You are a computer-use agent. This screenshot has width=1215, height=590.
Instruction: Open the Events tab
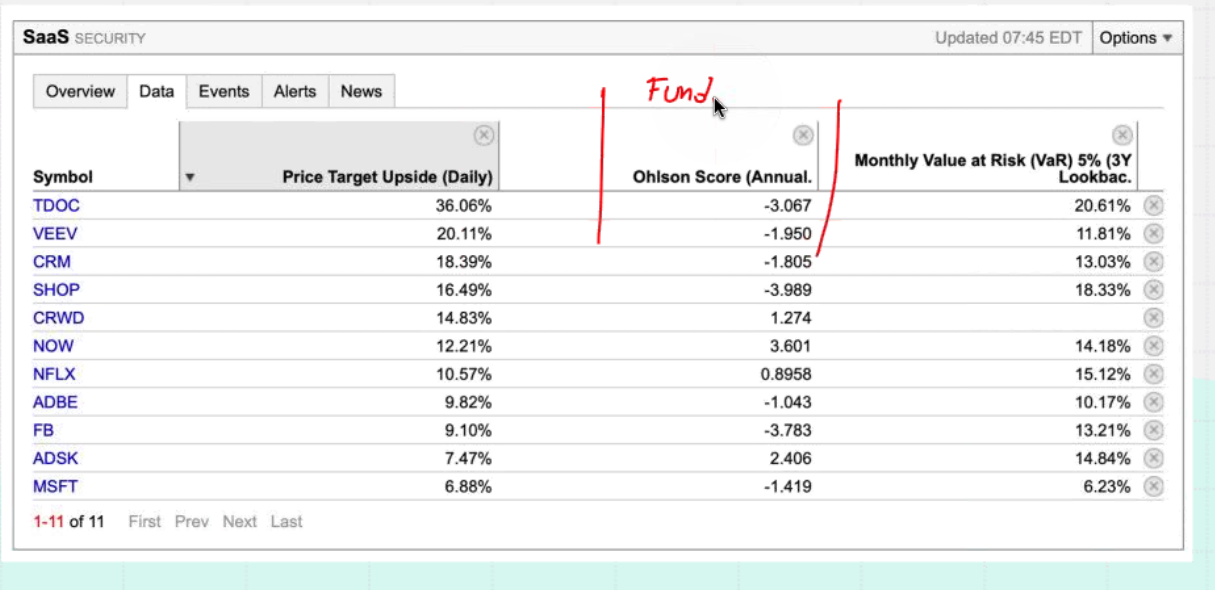[x=224, y=91]
